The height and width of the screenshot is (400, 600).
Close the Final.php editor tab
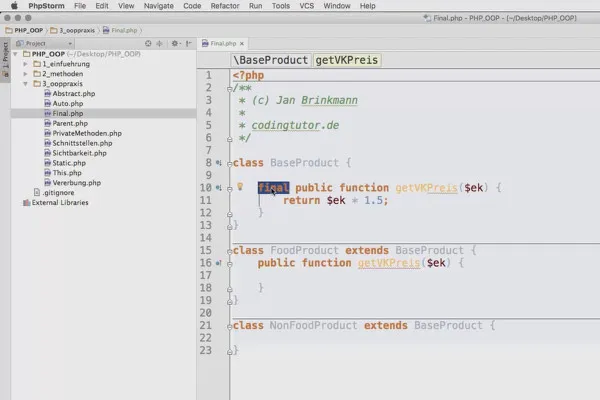point(242,44)
